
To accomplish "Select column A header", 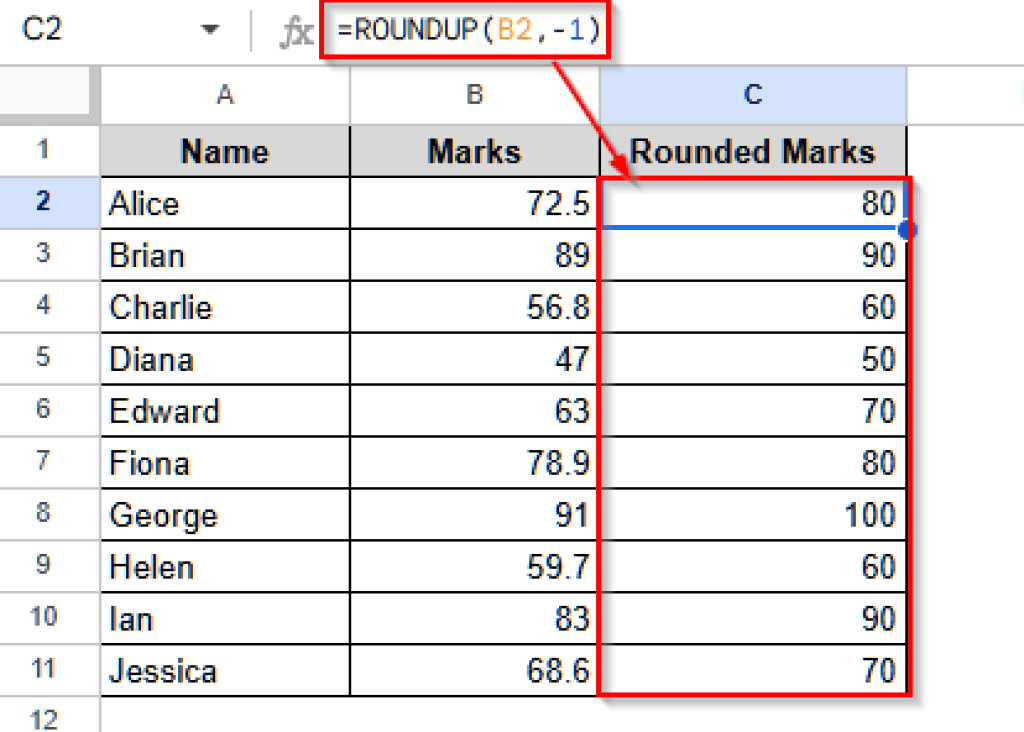I will (225, 95).
